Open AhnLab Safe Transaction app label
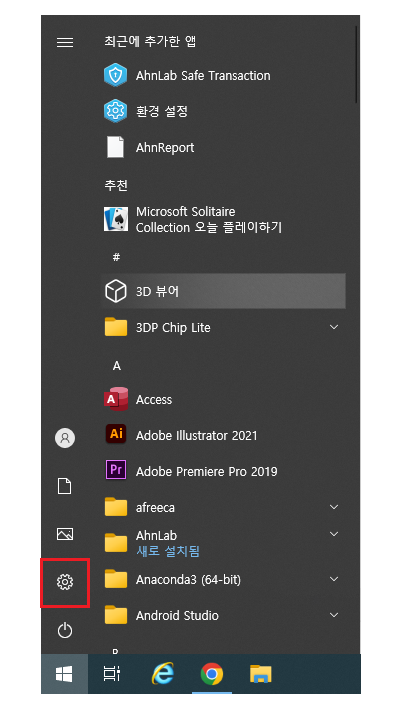 pos(203,75)
